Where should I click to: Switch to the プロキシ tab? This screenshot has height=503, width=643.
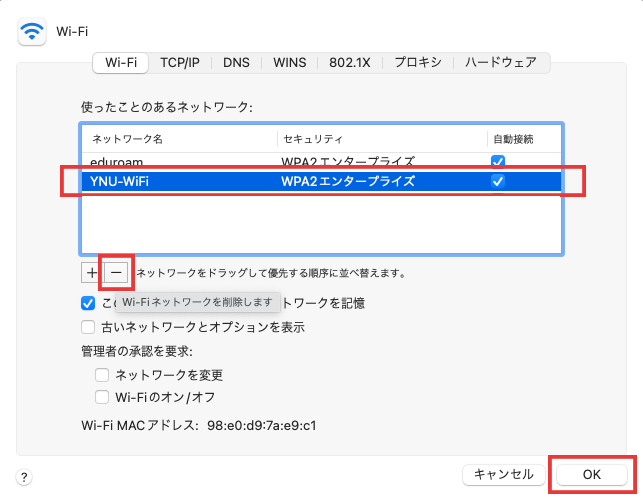click(418, 62)
